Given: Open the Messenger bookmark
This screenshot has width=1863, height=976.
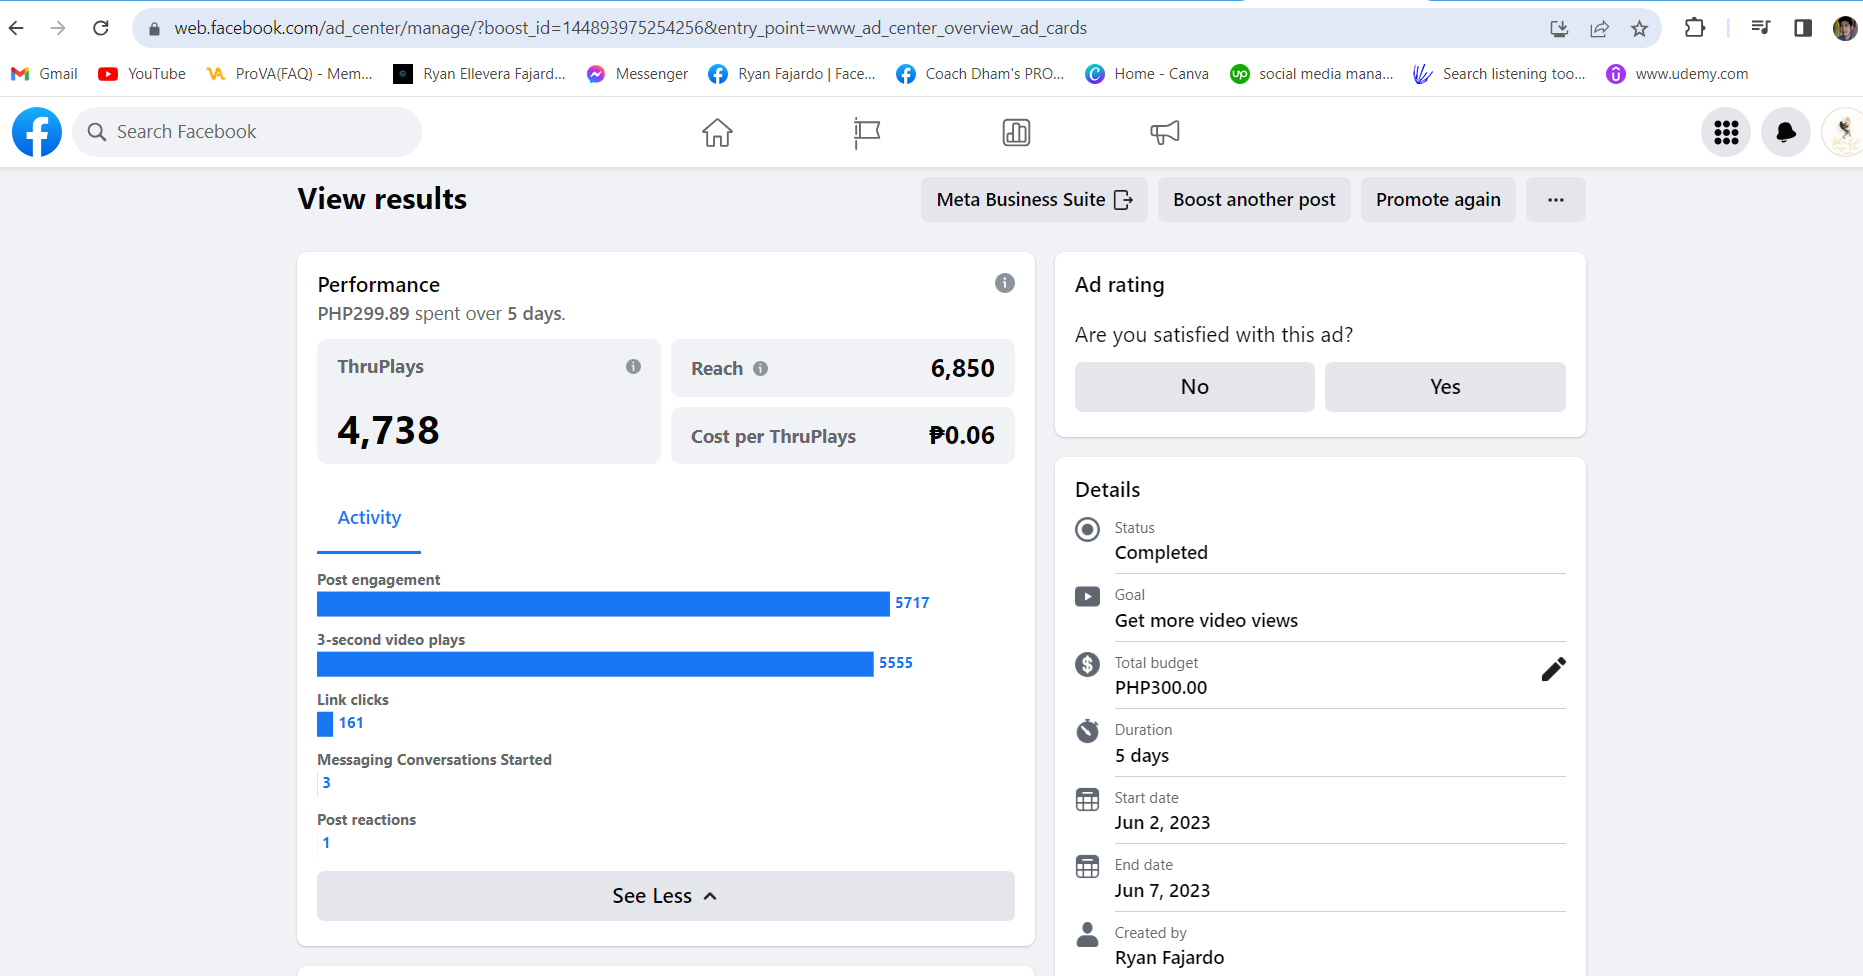Looking at the screenshot, I should tap(638, 74).
